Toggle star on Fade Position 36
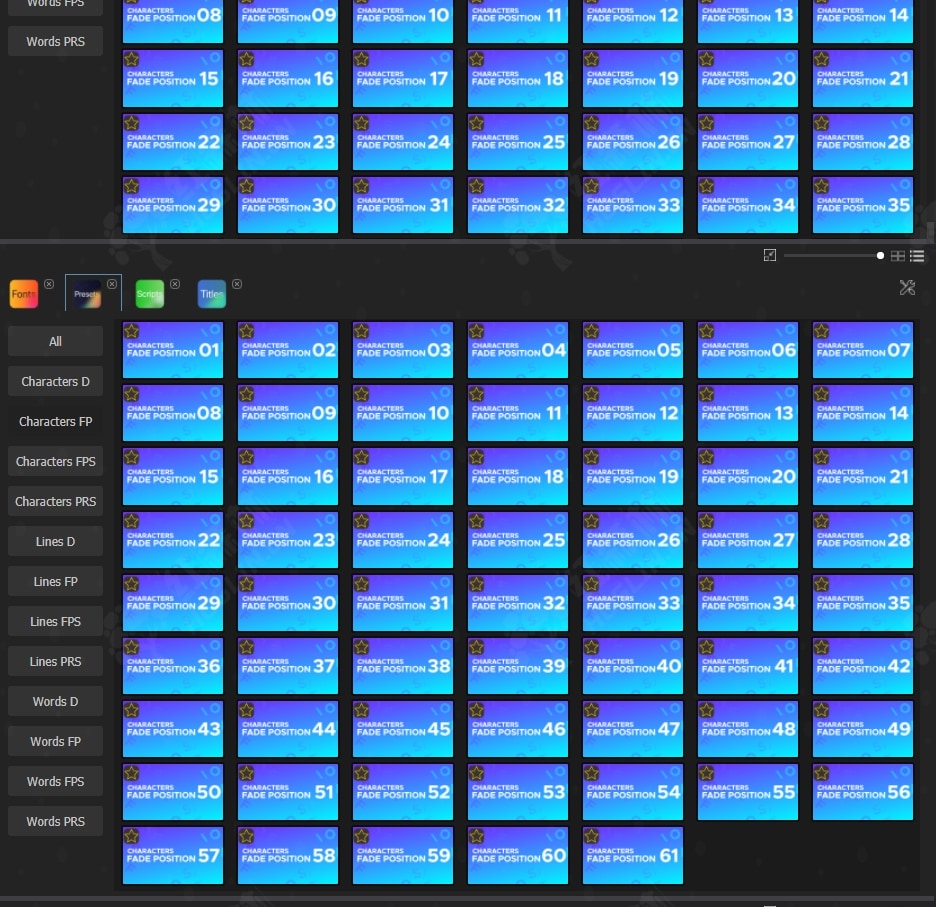The height and width of the screenshot is (907, 936). tap(131, 647)
